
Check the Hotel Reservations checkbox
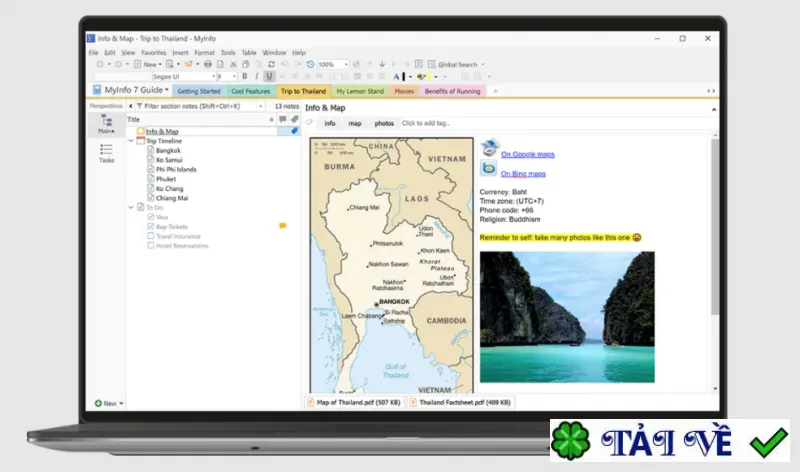(x=151, y=245)
